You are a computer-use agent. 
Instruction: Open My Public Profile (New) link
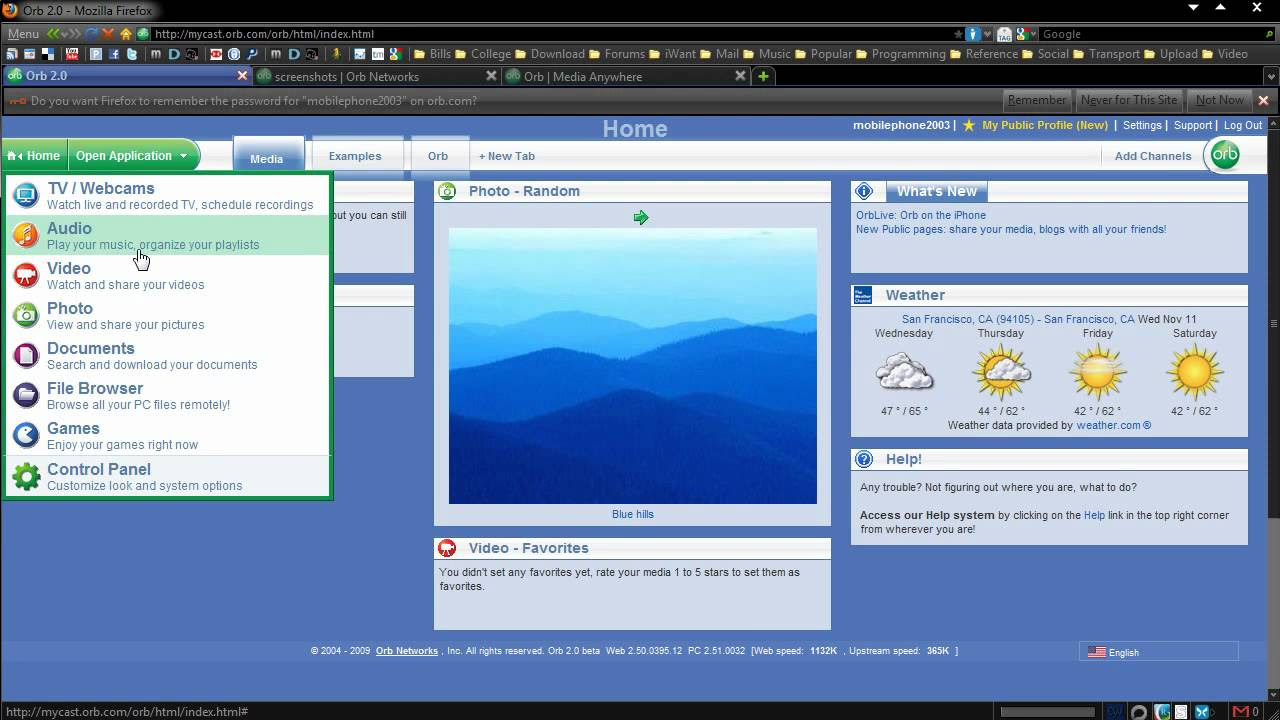1045,125
